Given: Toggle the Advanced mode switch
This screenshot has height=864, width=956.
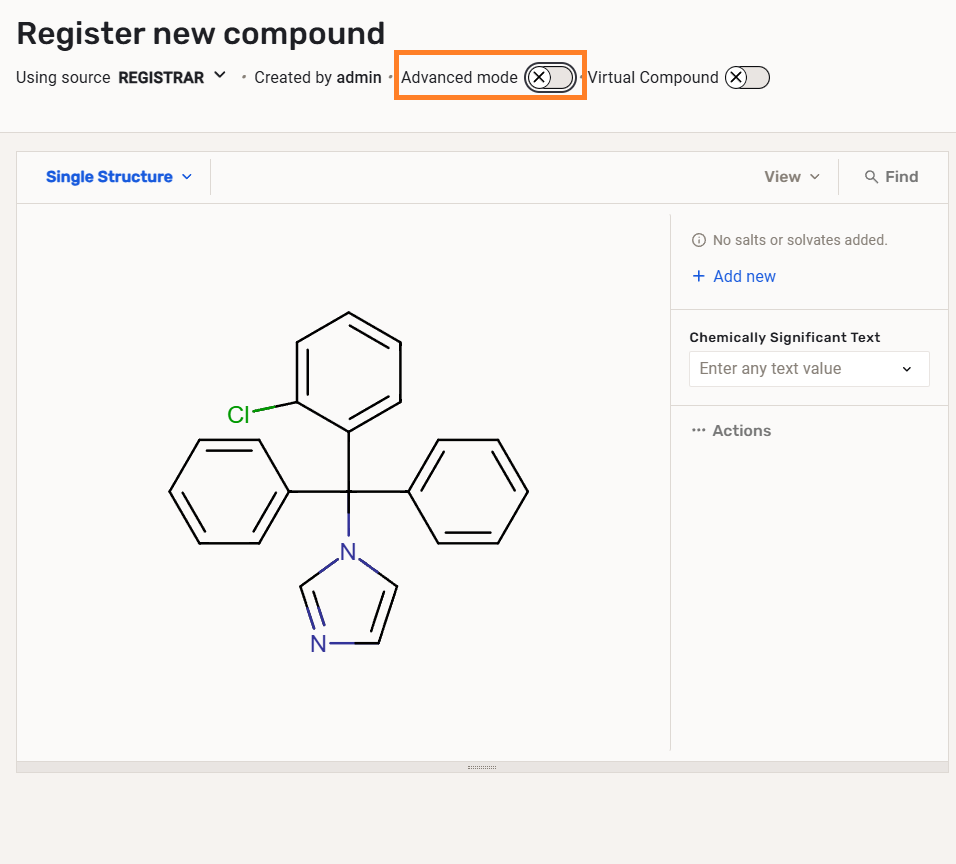Looking at the screenshot, I should point(550,78).
